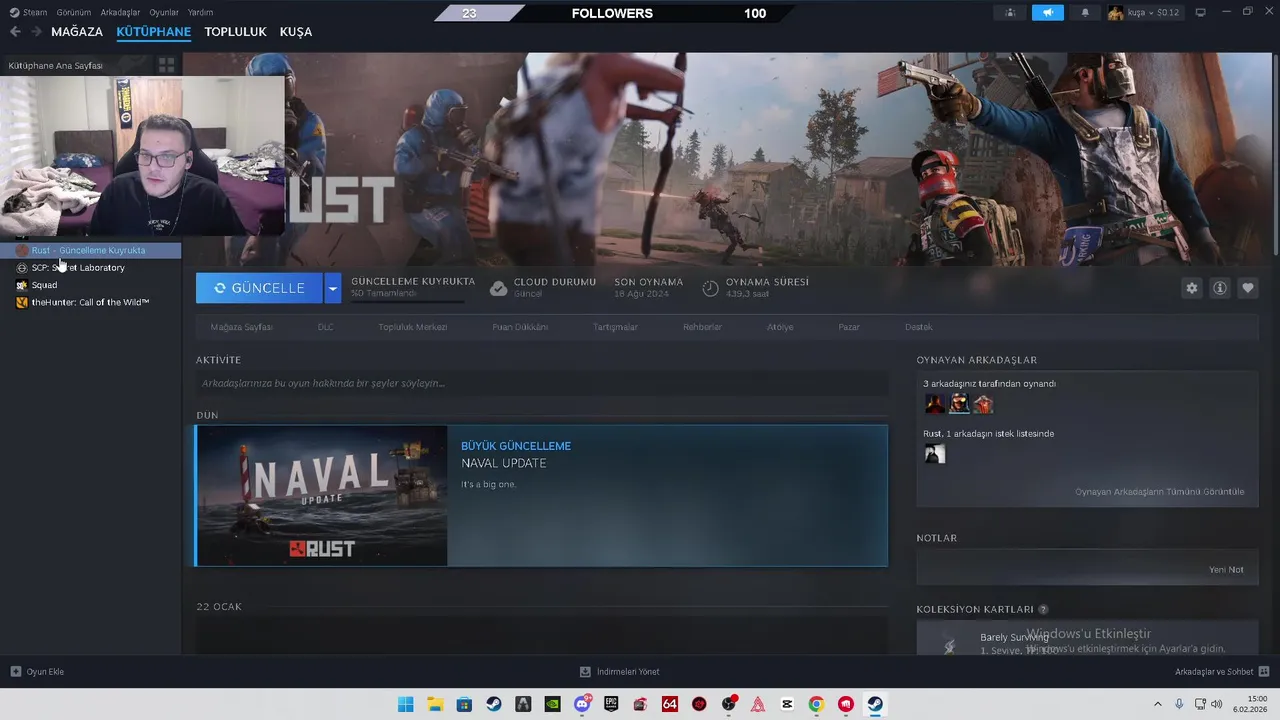Screen dimensions: 1280x720
Task: Open announcements with the blue megaphone icon
Action: (x=1047, y=12)
